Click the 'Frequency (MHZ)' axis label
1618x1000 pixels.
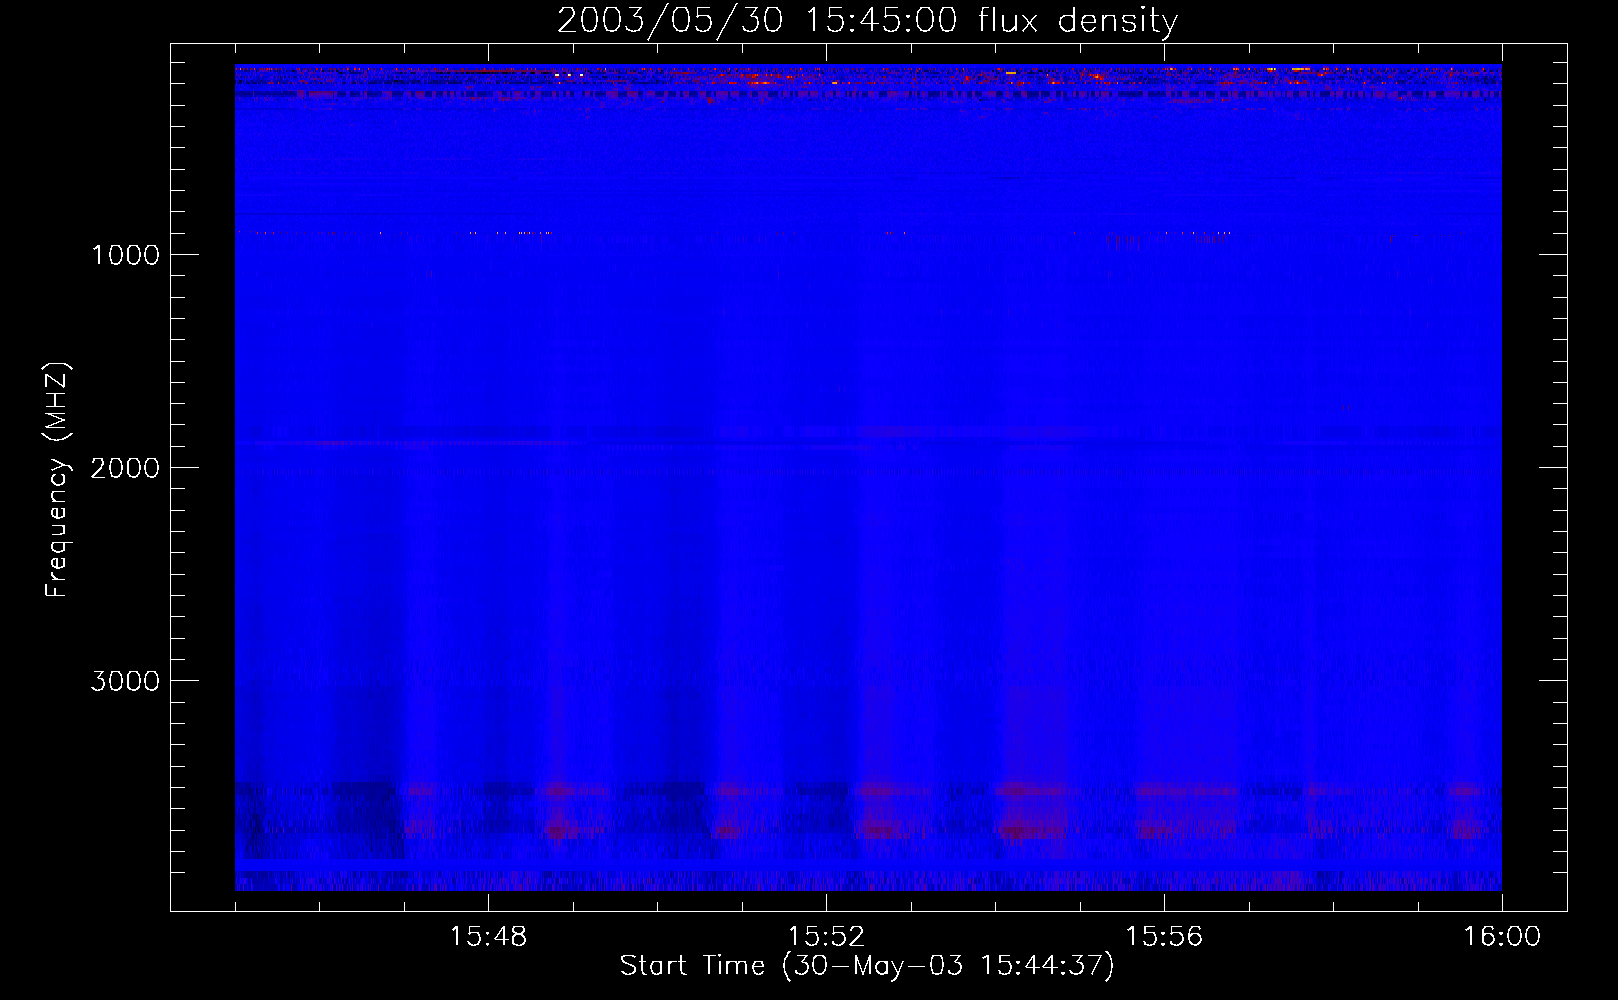click(x=57, y=480)
